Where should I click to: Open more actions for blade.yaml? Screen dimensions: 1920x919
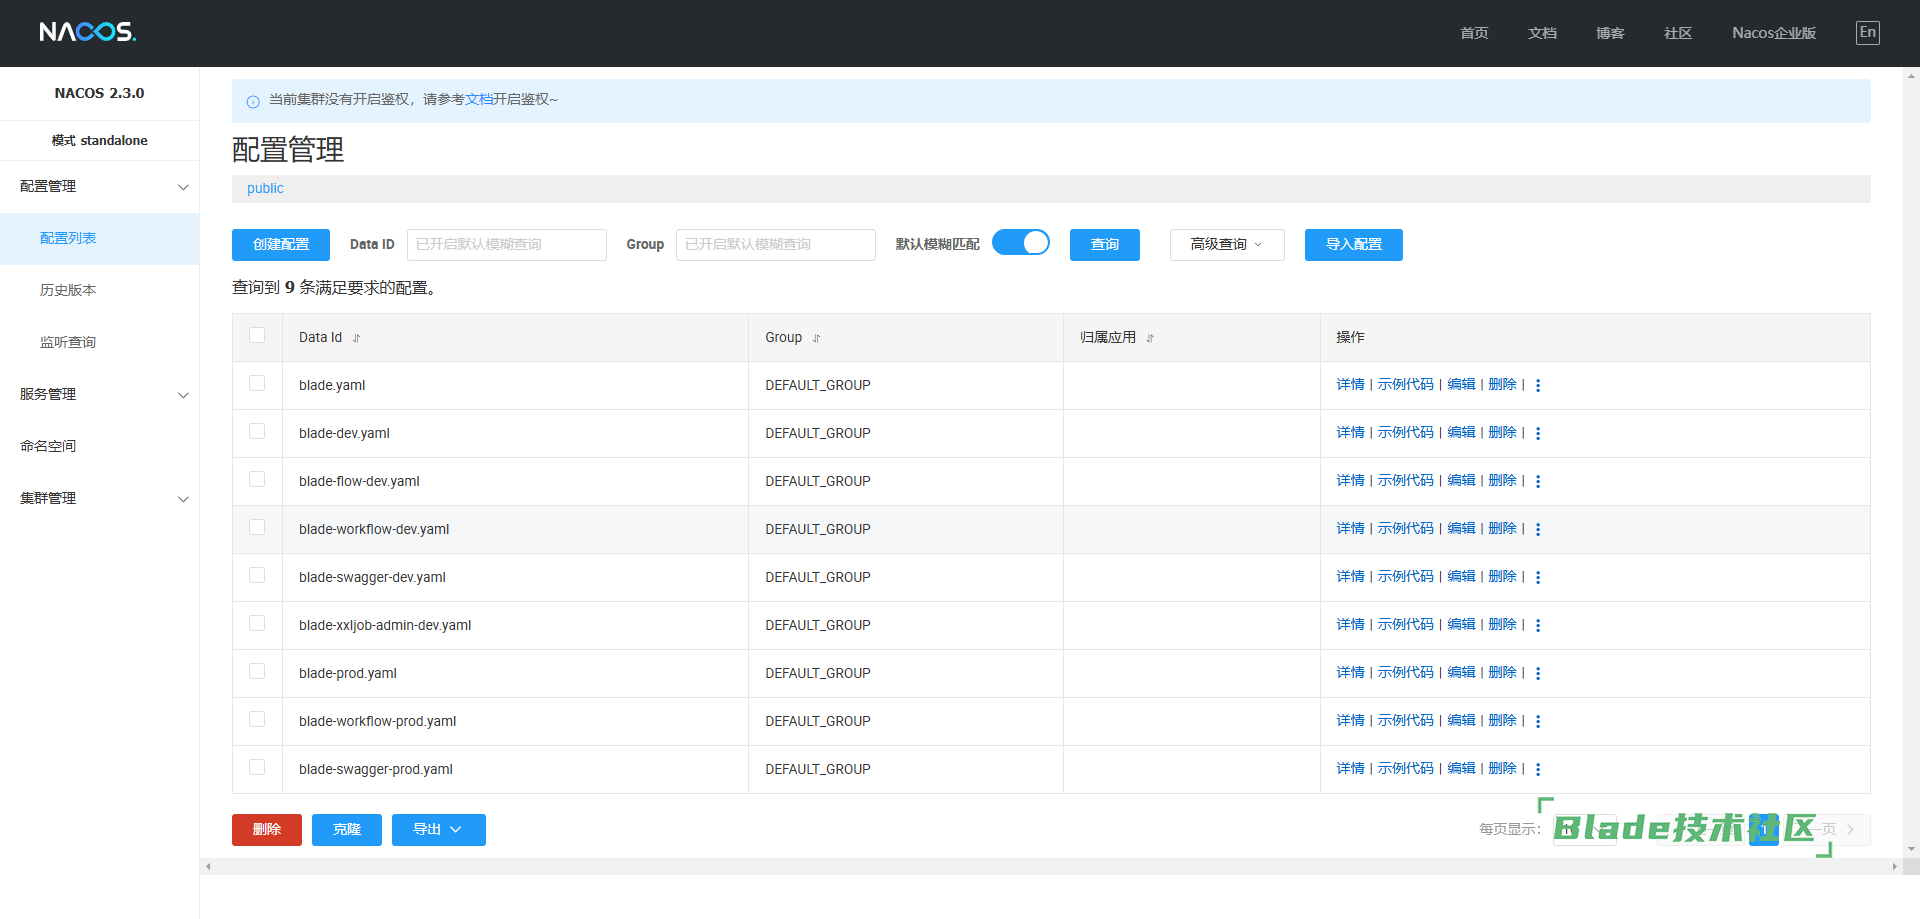coord(1538,385)
